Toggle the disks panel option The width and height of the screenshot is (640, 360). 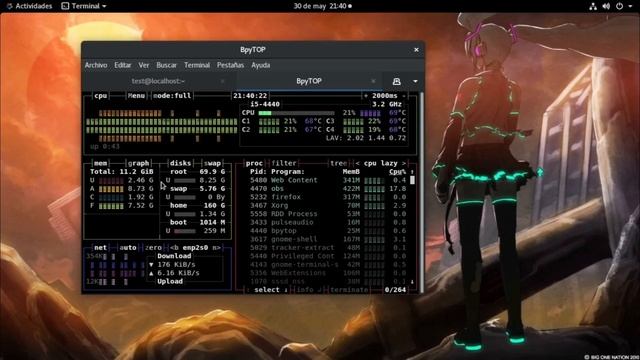pos(180,163)
